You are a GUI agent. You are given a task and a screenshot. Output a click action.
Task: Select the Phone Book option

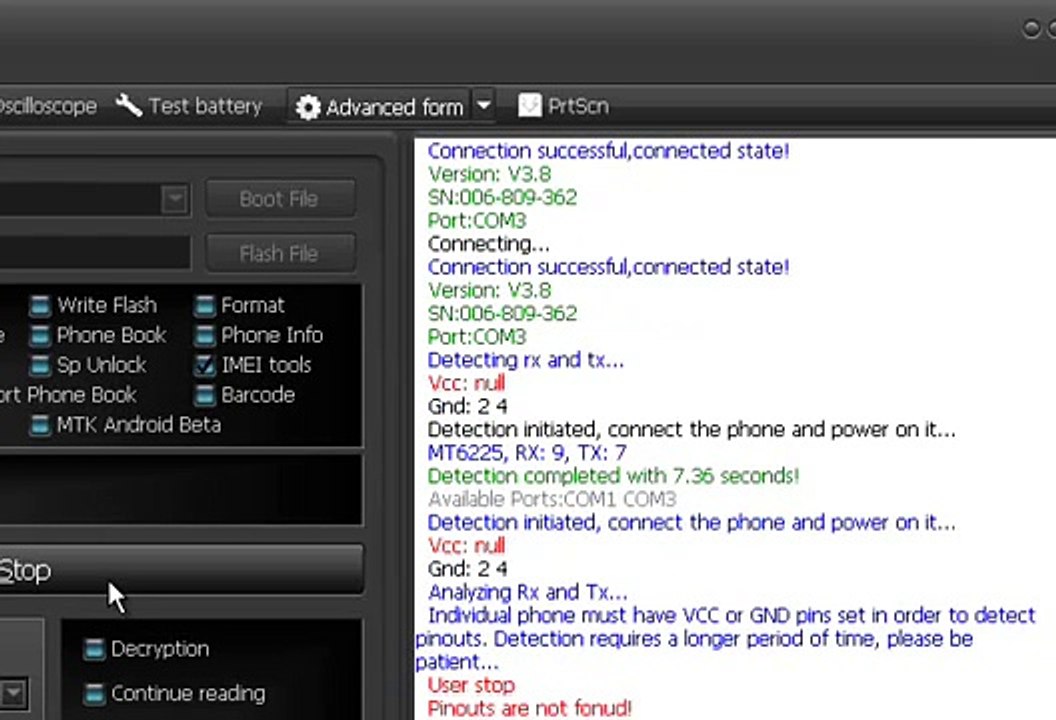click(98, 335)
